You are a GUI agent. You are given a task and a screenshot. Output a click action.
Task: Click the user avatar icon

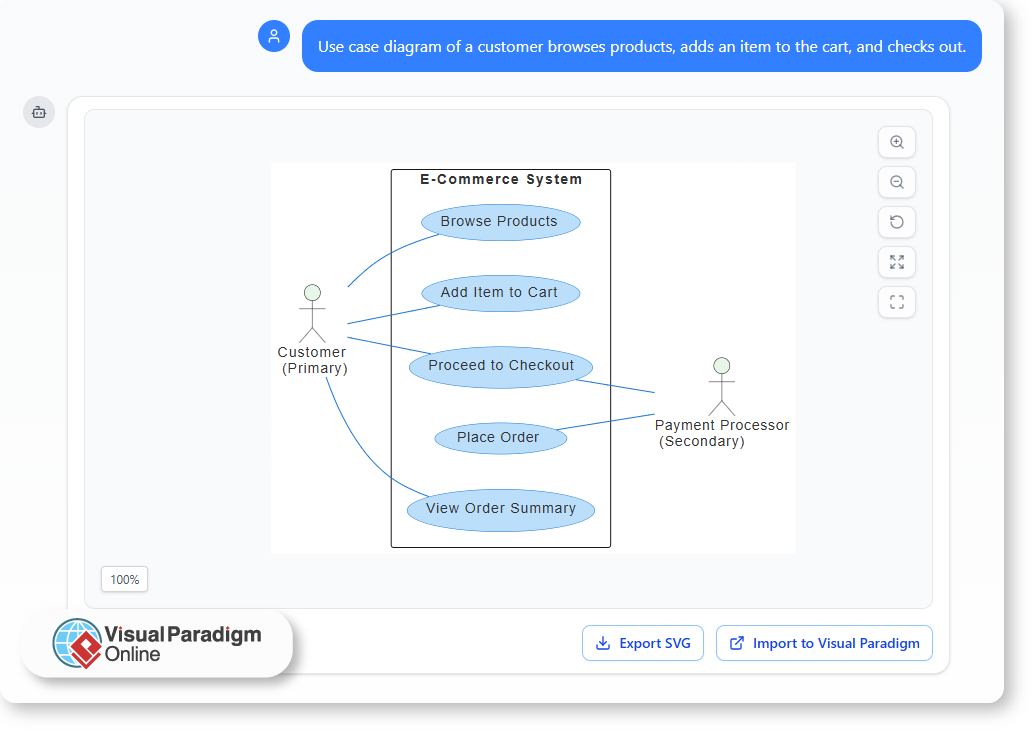coord(274,37)
